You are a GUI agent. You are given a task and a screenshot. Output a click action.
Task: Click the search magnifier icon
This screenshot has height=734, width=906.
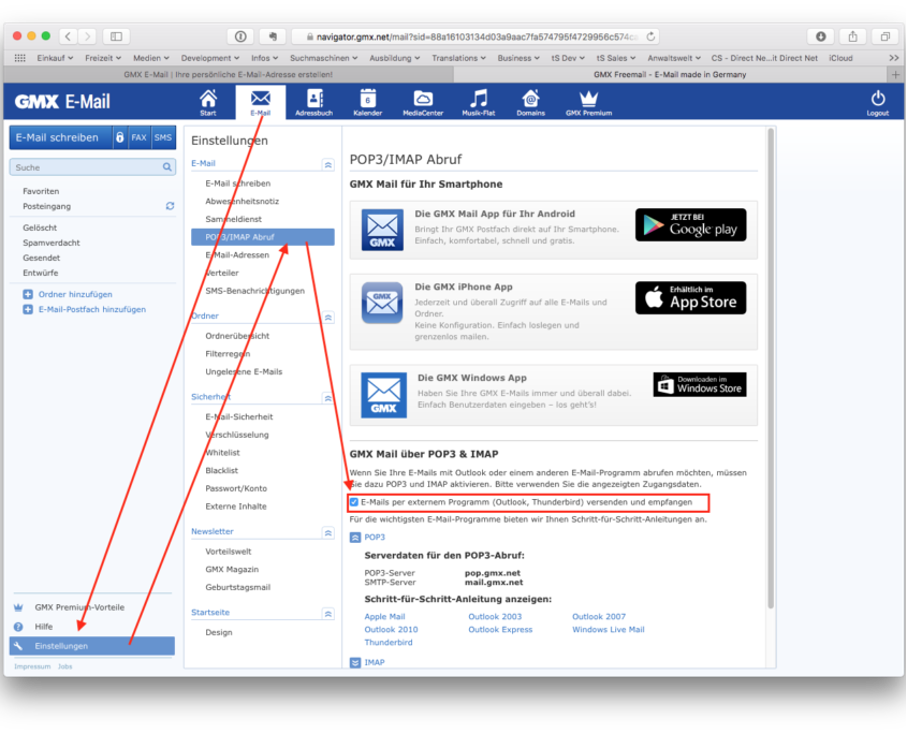click(167, 167)
